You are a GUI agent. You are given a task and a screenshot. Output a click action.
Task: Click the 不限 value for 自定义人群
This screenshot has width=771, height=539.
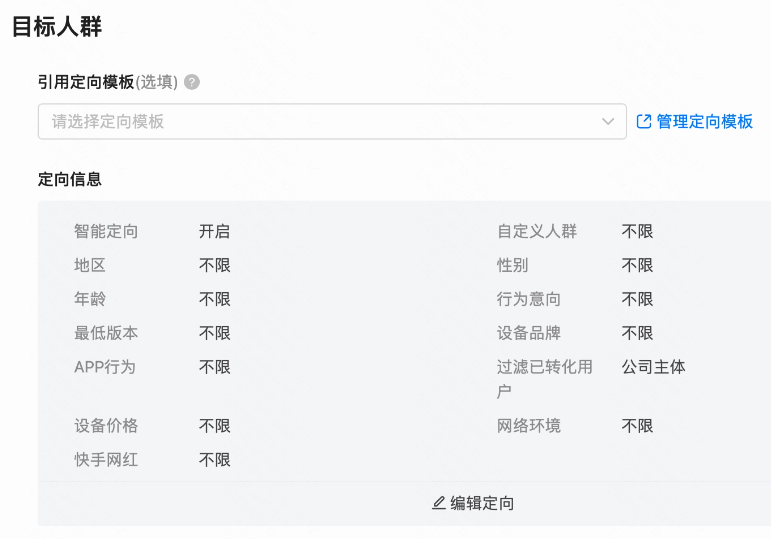(637, 231)
